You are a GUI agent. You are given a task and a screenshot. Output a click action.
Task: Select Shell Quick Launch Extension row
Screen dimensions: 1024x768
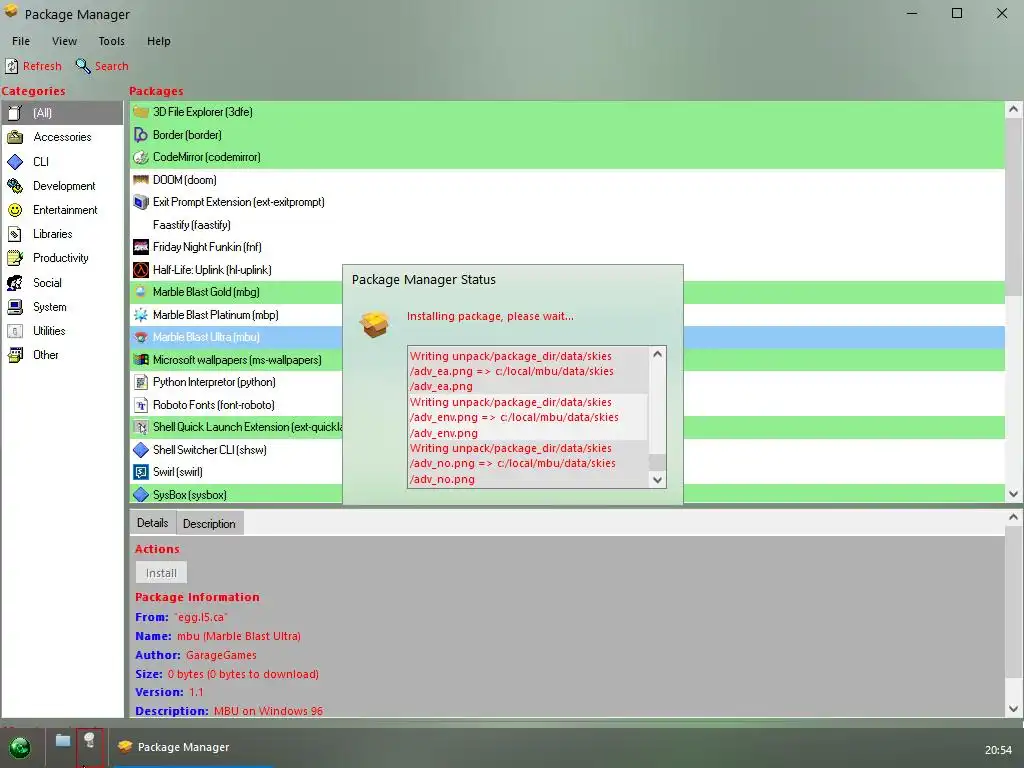[567, 427]
